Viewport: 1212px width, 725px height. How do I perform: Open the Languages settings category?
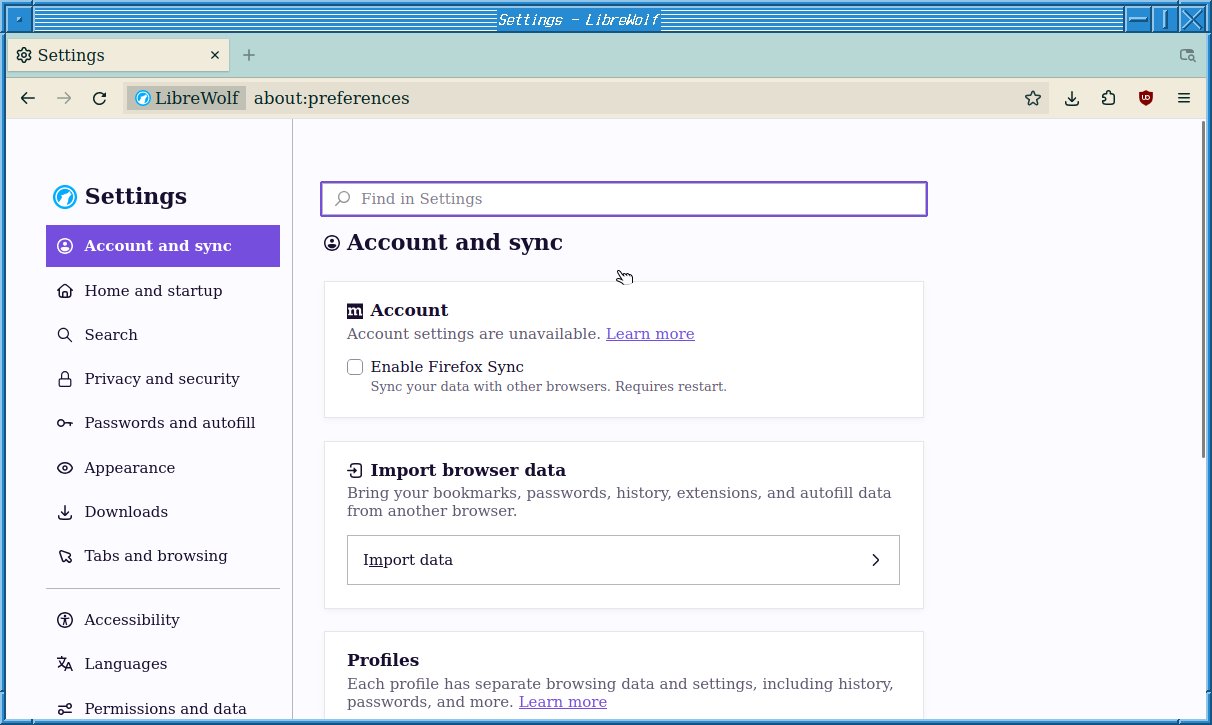coord(163,664)
